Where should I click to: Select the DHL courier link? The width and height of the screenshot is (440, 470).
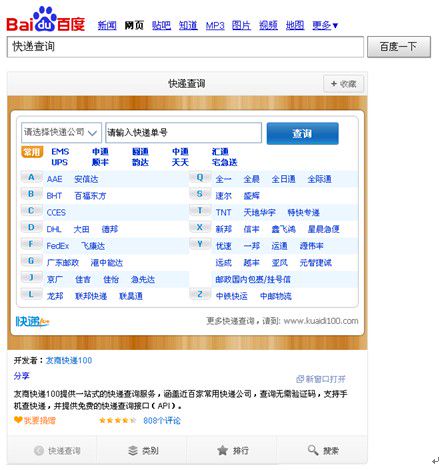[54, 229]
